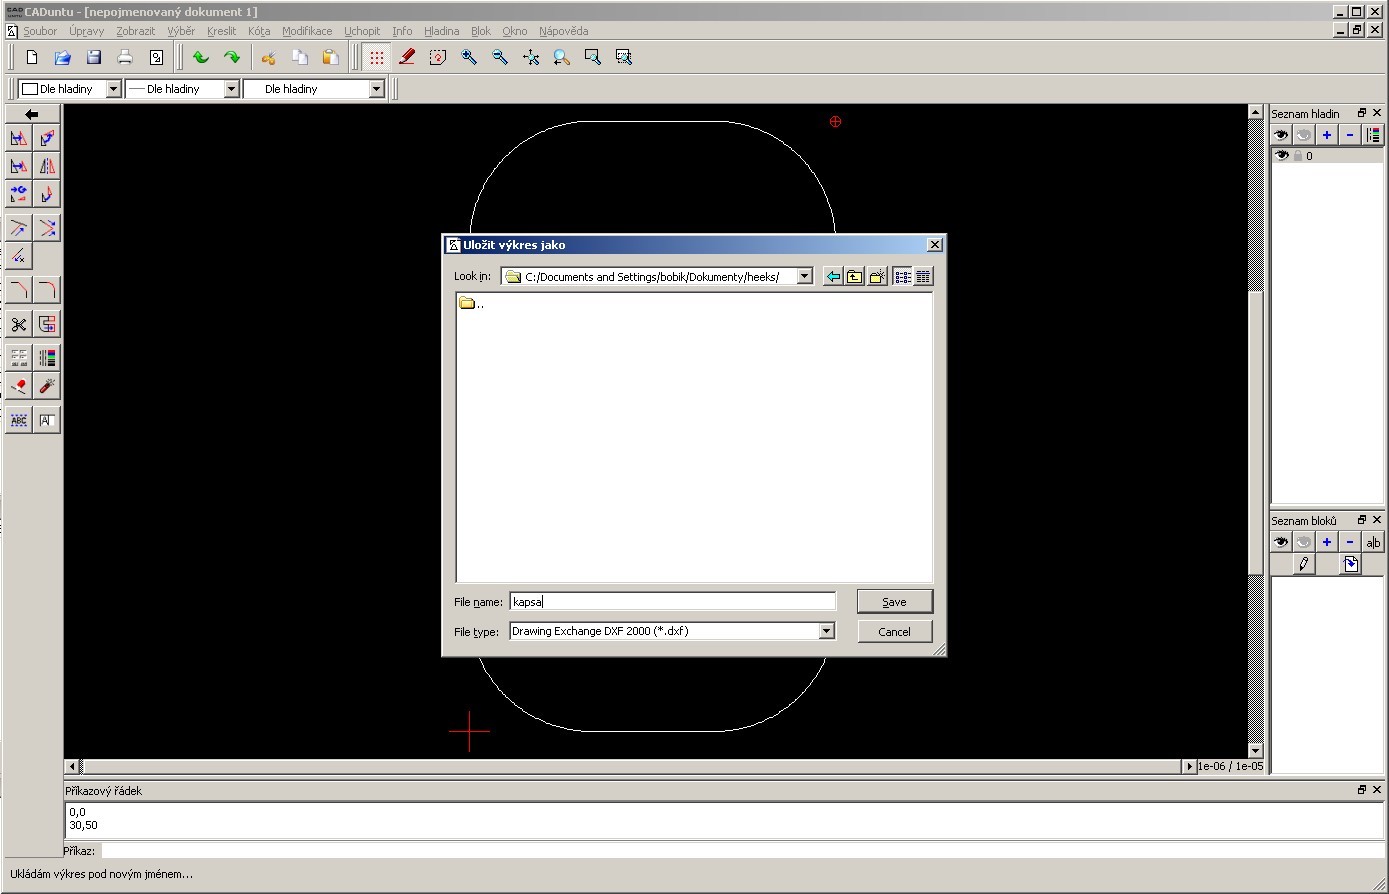
Task: Expand the Look in path dropdown
Action: coord(804,277)
